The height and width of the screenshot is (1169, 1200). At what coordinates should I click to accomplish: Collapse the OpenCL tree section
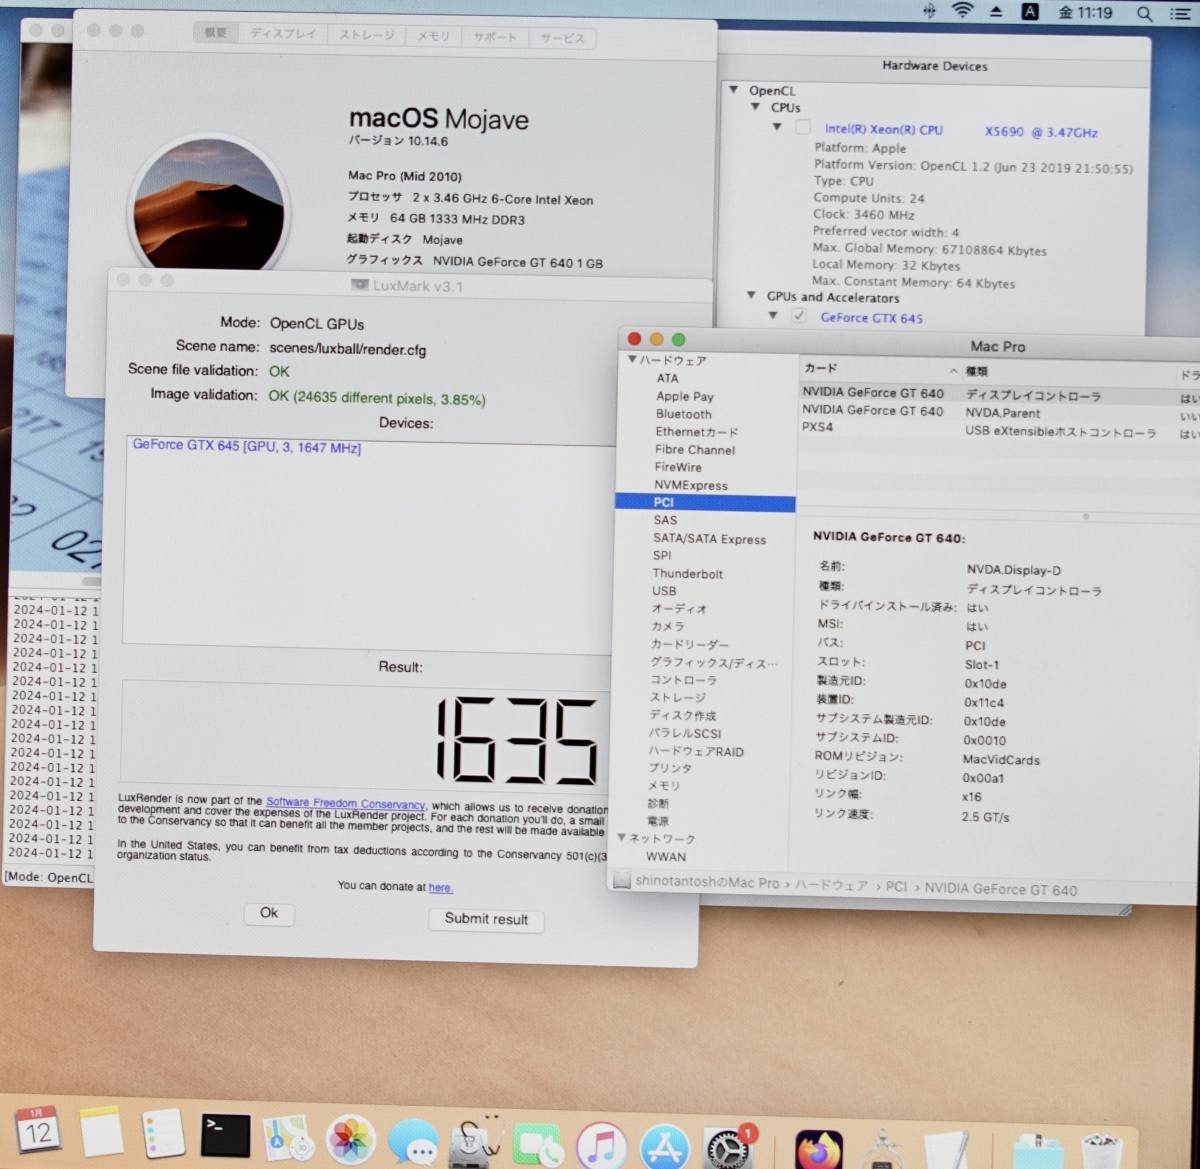click(x=734, y=90)
